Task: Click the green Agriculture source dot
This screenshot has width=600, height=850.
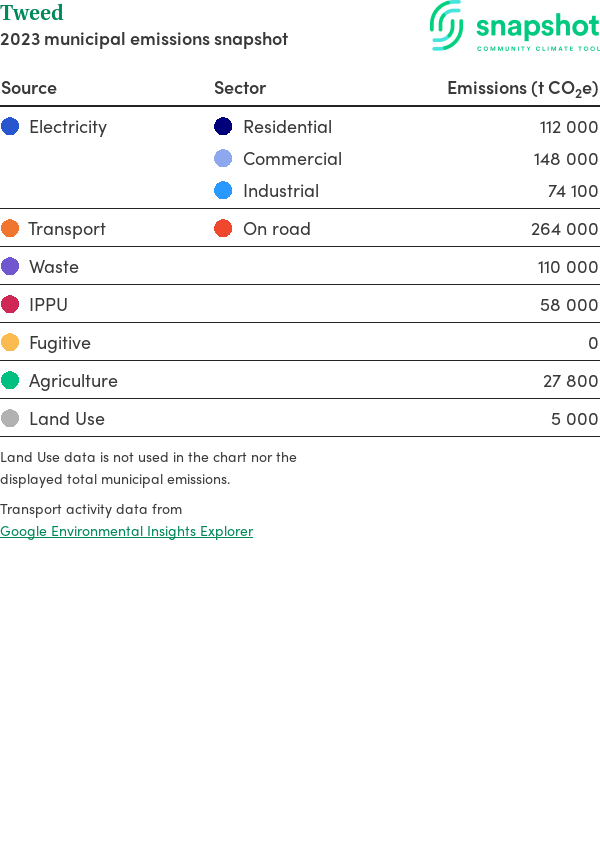Action: coord(10,381)
